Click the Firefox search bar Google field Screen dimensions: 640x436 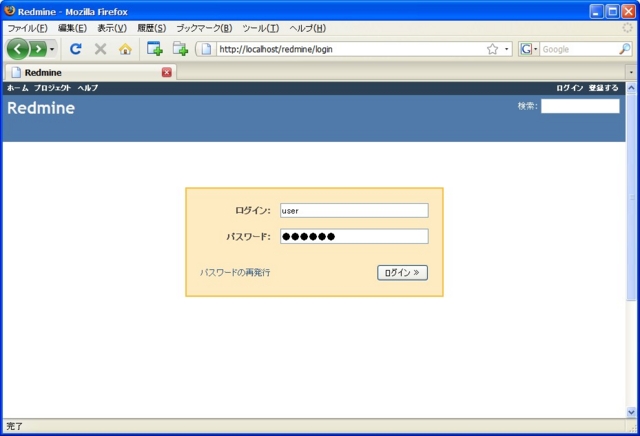[579, 49]
